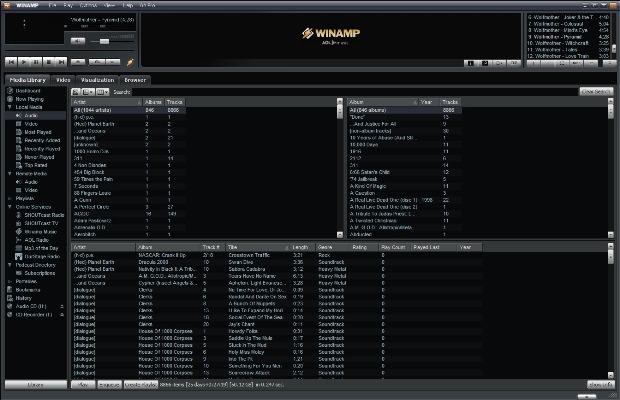This screenshot has height=400, width=620.
Task: Open the Winamp main menu icon
Action: (7, 5)
